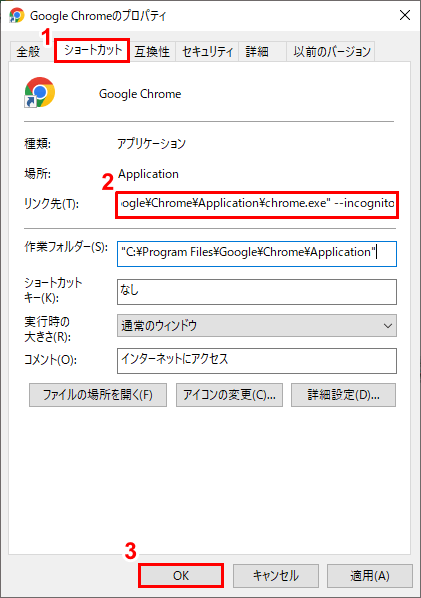Click the コメント input field
Image resolution: width=421 pixels, height=598 pixels.
[257, 360]
